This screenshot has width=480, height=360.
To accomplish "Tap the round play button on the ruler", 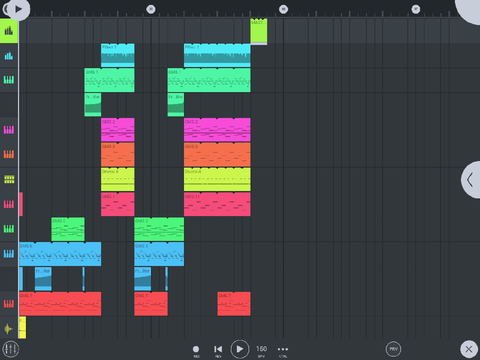I will 17,9.
